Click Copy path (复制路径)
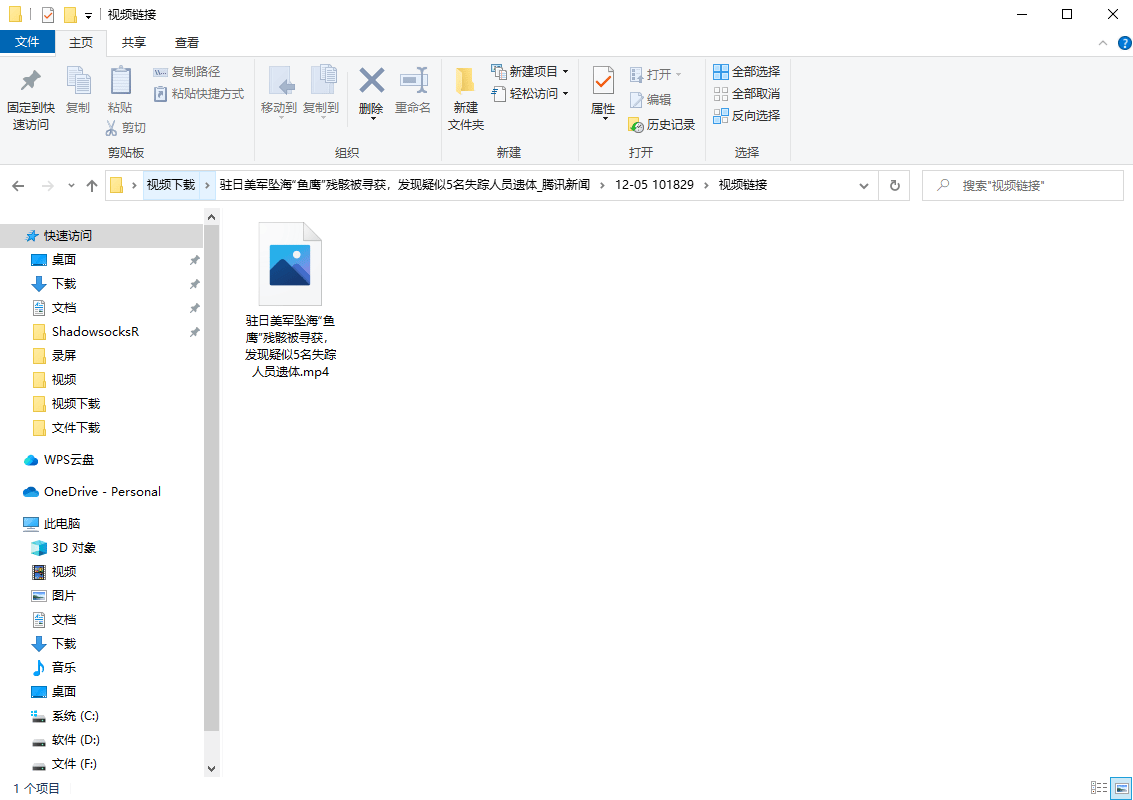 click(186, 72)
